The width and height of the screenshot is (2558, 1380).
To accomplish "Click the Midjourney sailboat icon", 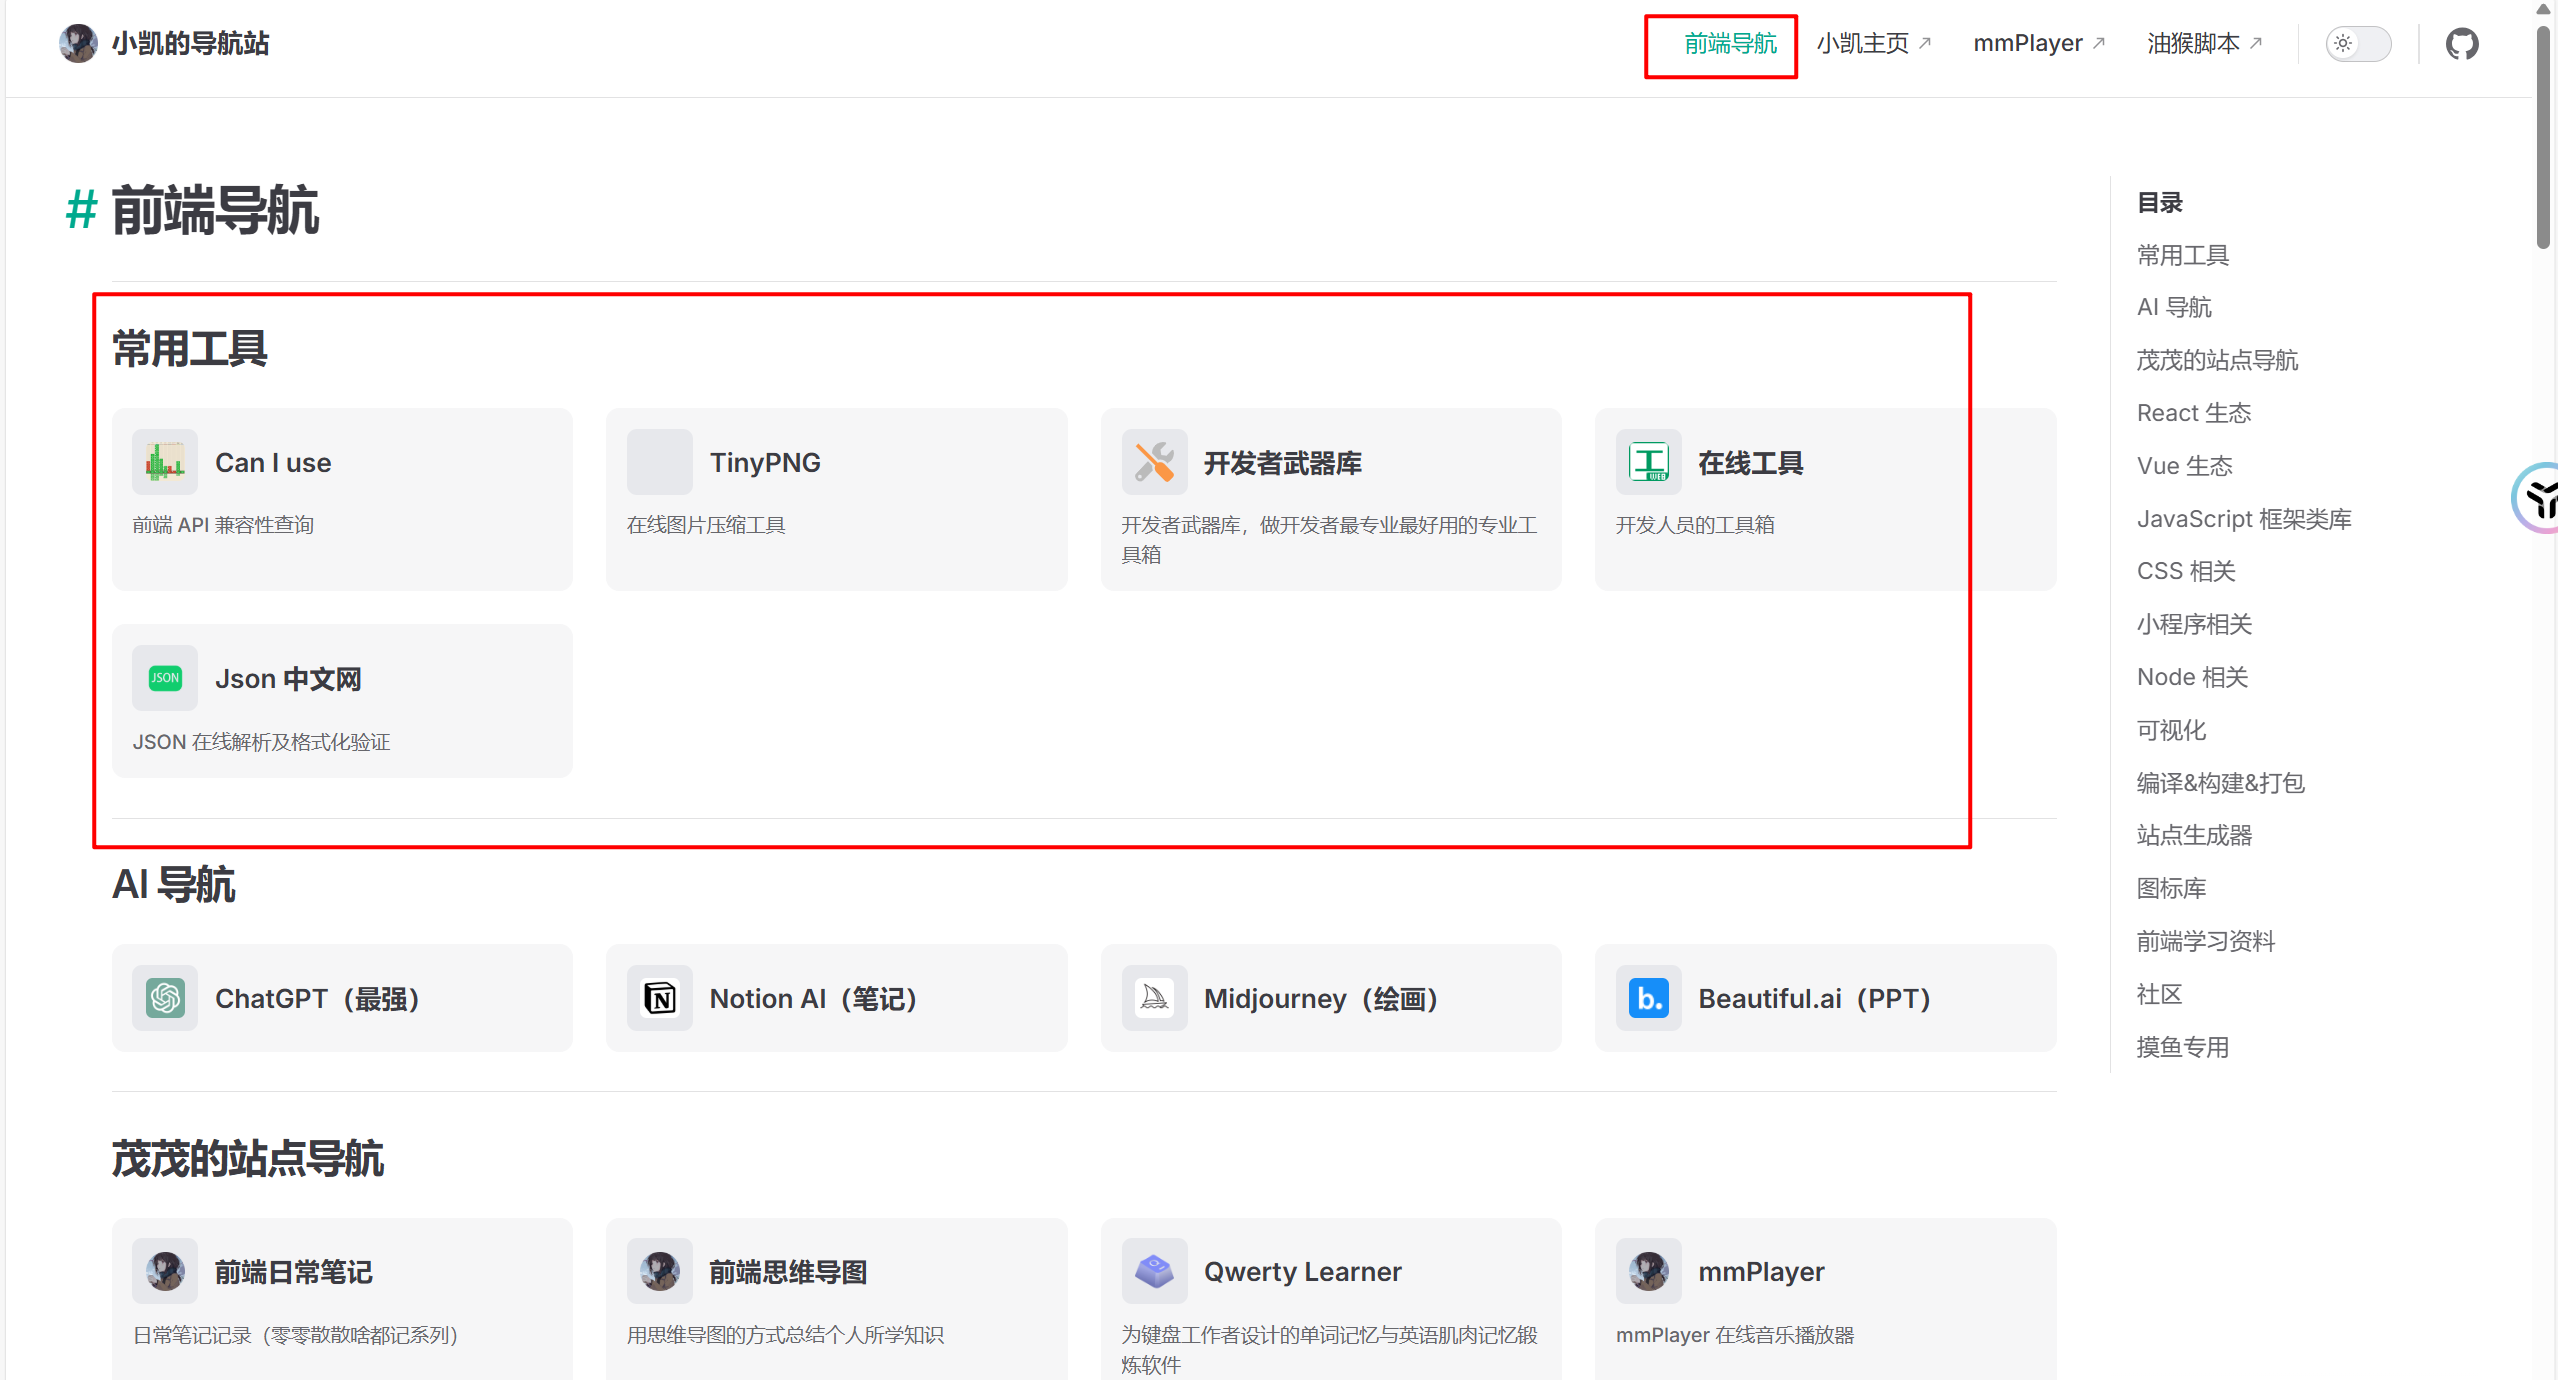I will pyautogui.click(x=1154, y=998).
